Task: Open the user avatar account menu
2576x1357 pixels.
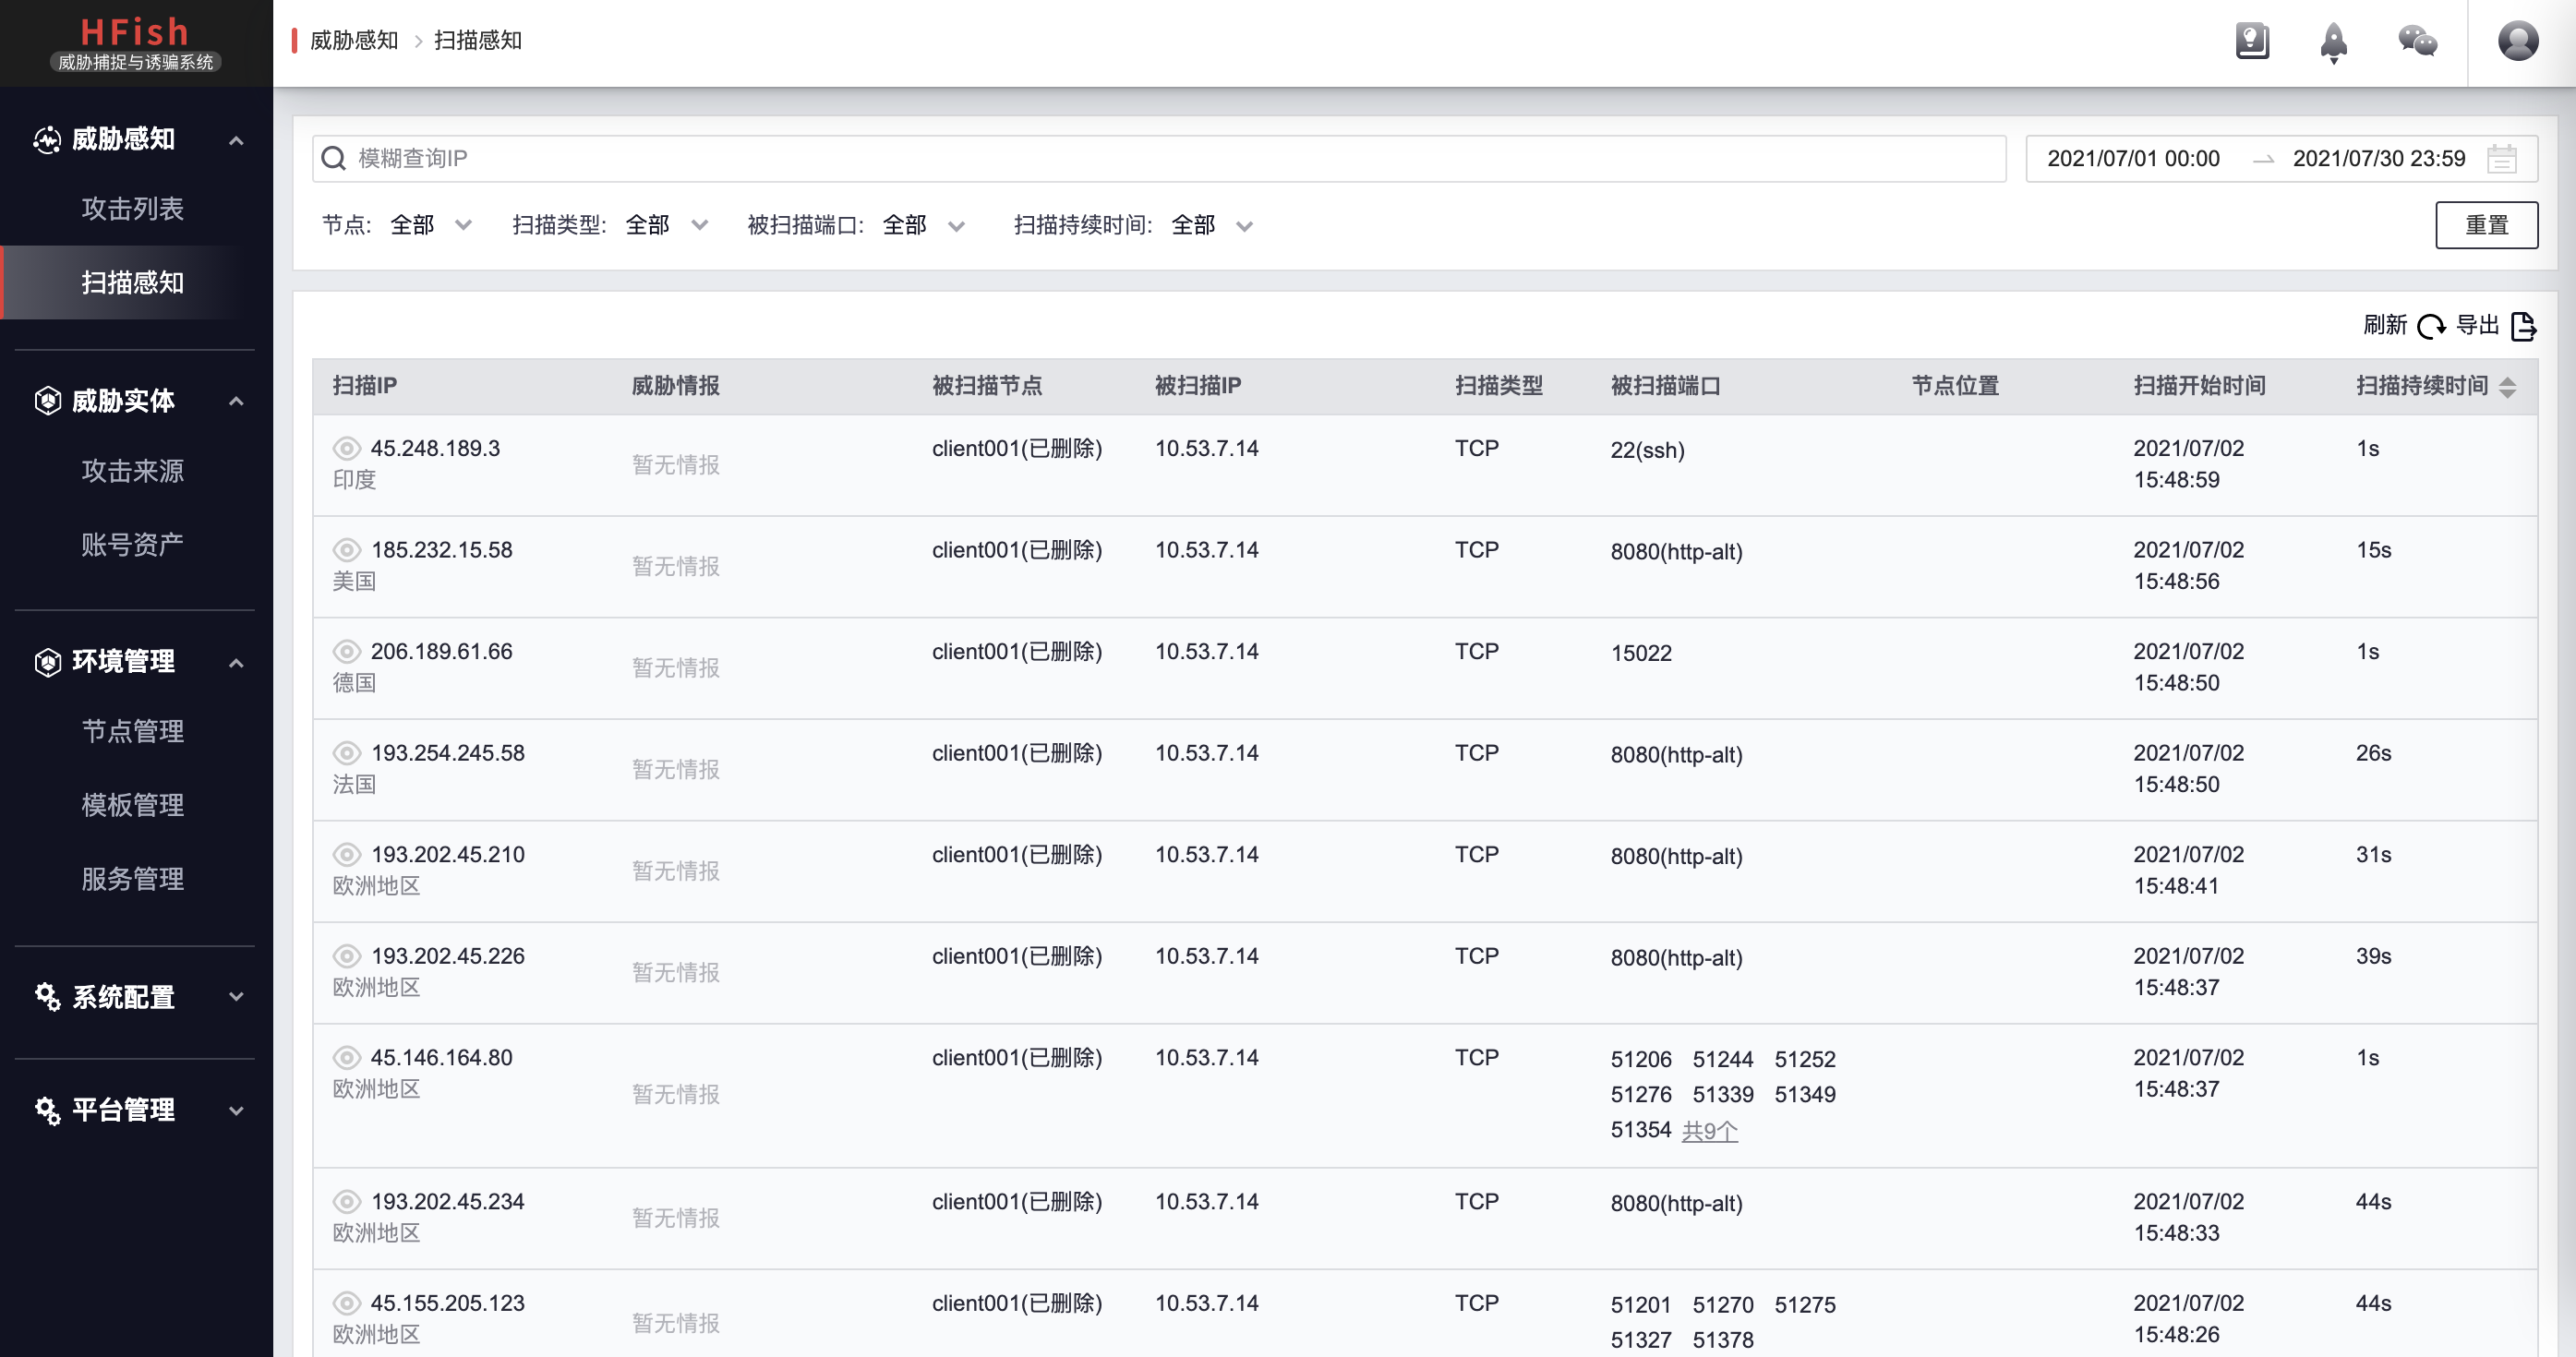Action: pos(2518,41)
